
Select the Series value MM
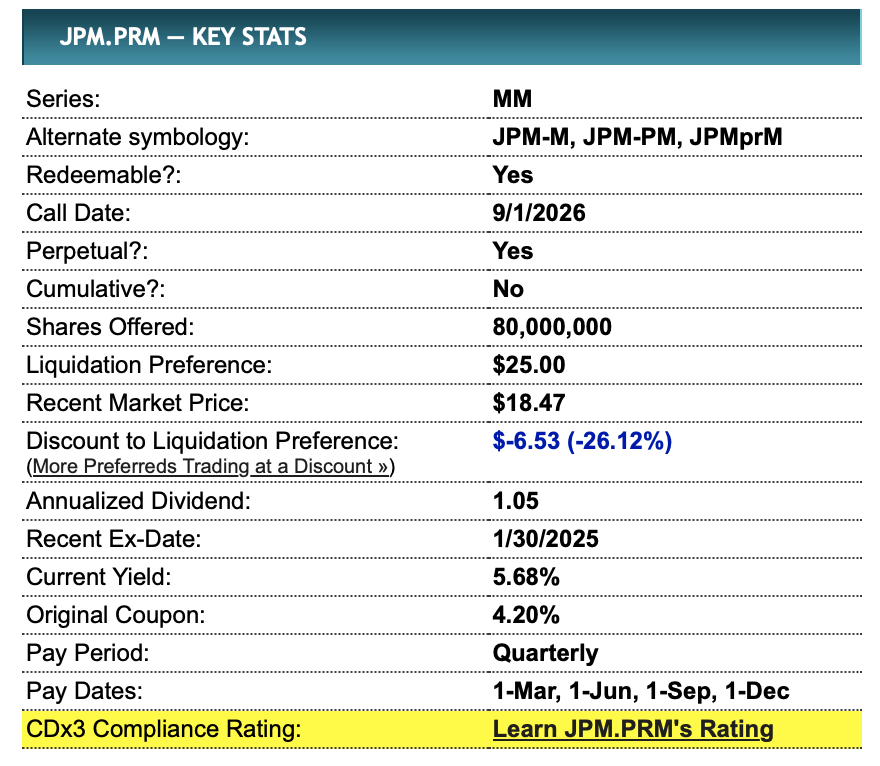tap(512, 99)
